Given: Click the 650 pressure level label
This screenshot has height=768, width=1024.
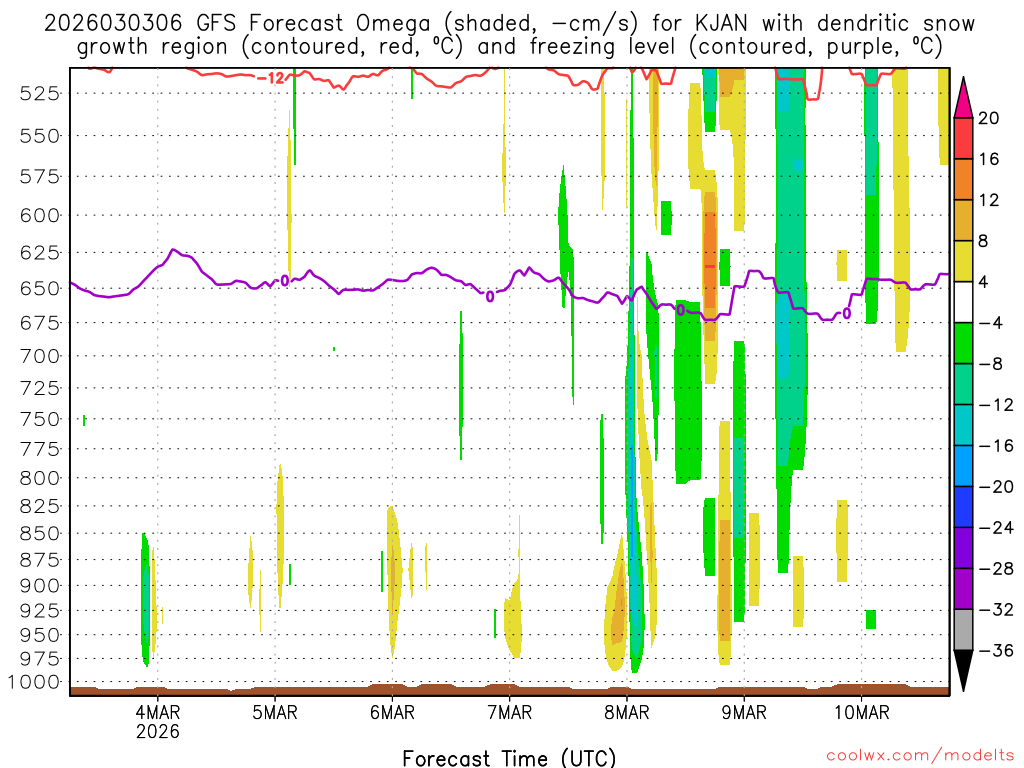Looking at the screenshot, I should point(39,288).
